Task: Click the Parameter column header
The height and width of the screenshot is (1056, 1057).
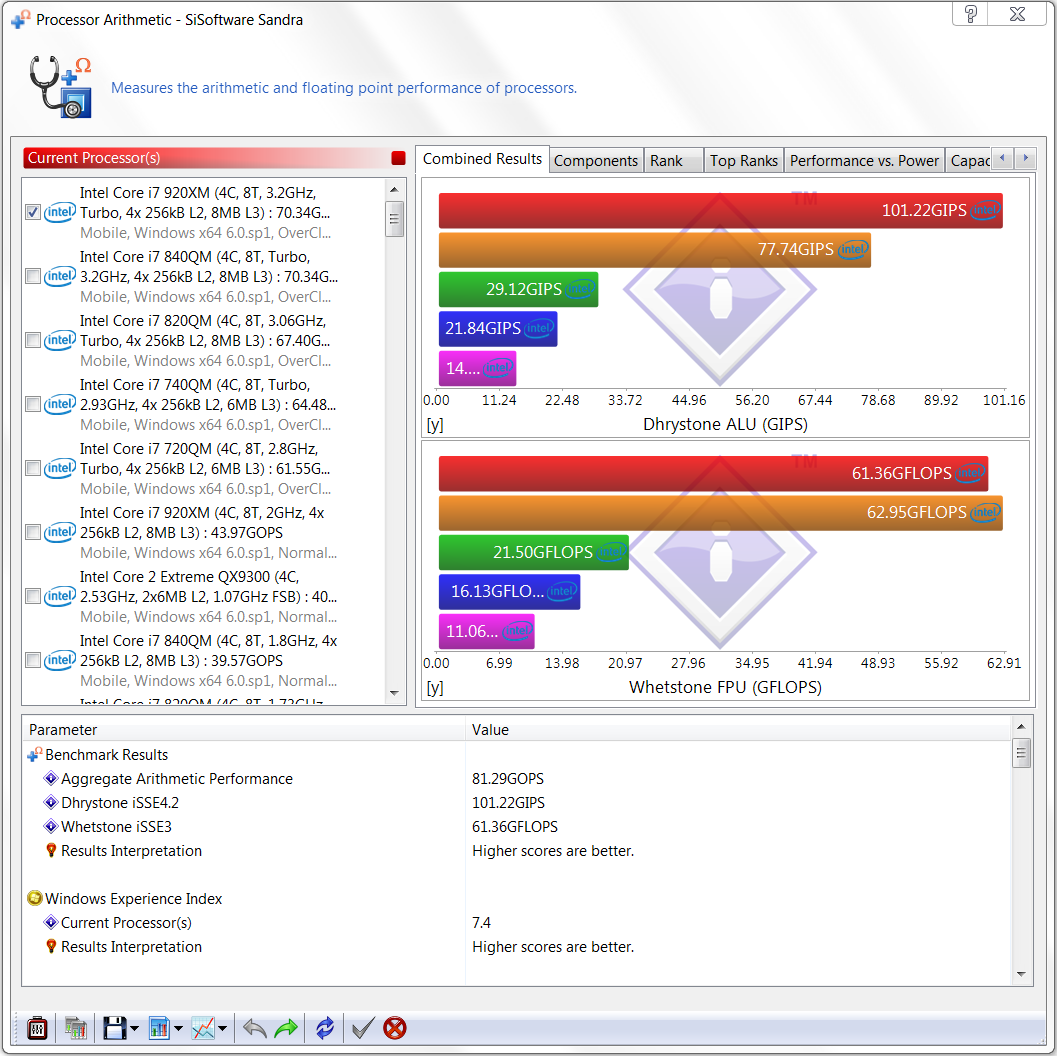Action: pos(243,730)
